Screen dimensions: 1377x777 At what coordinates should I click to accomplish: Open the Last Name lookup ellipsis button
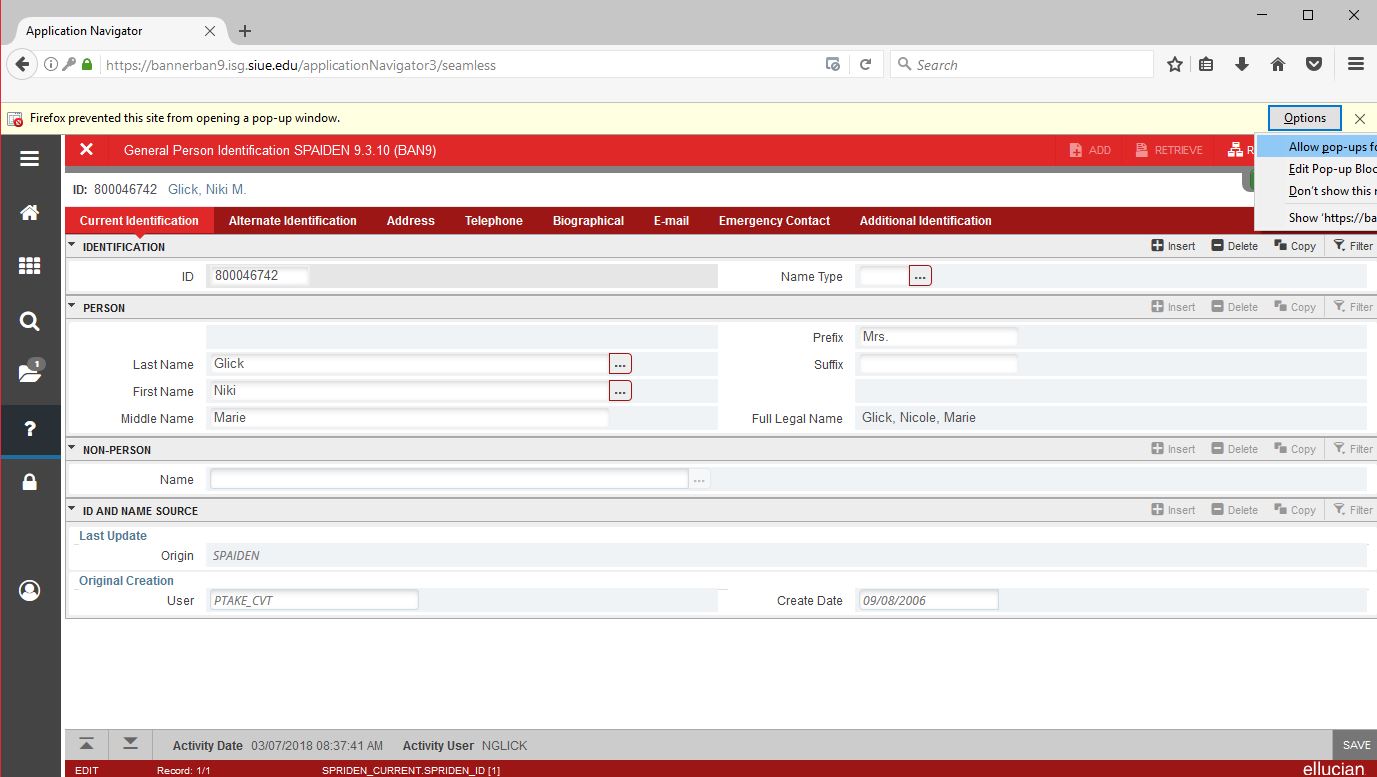point(620,364)
